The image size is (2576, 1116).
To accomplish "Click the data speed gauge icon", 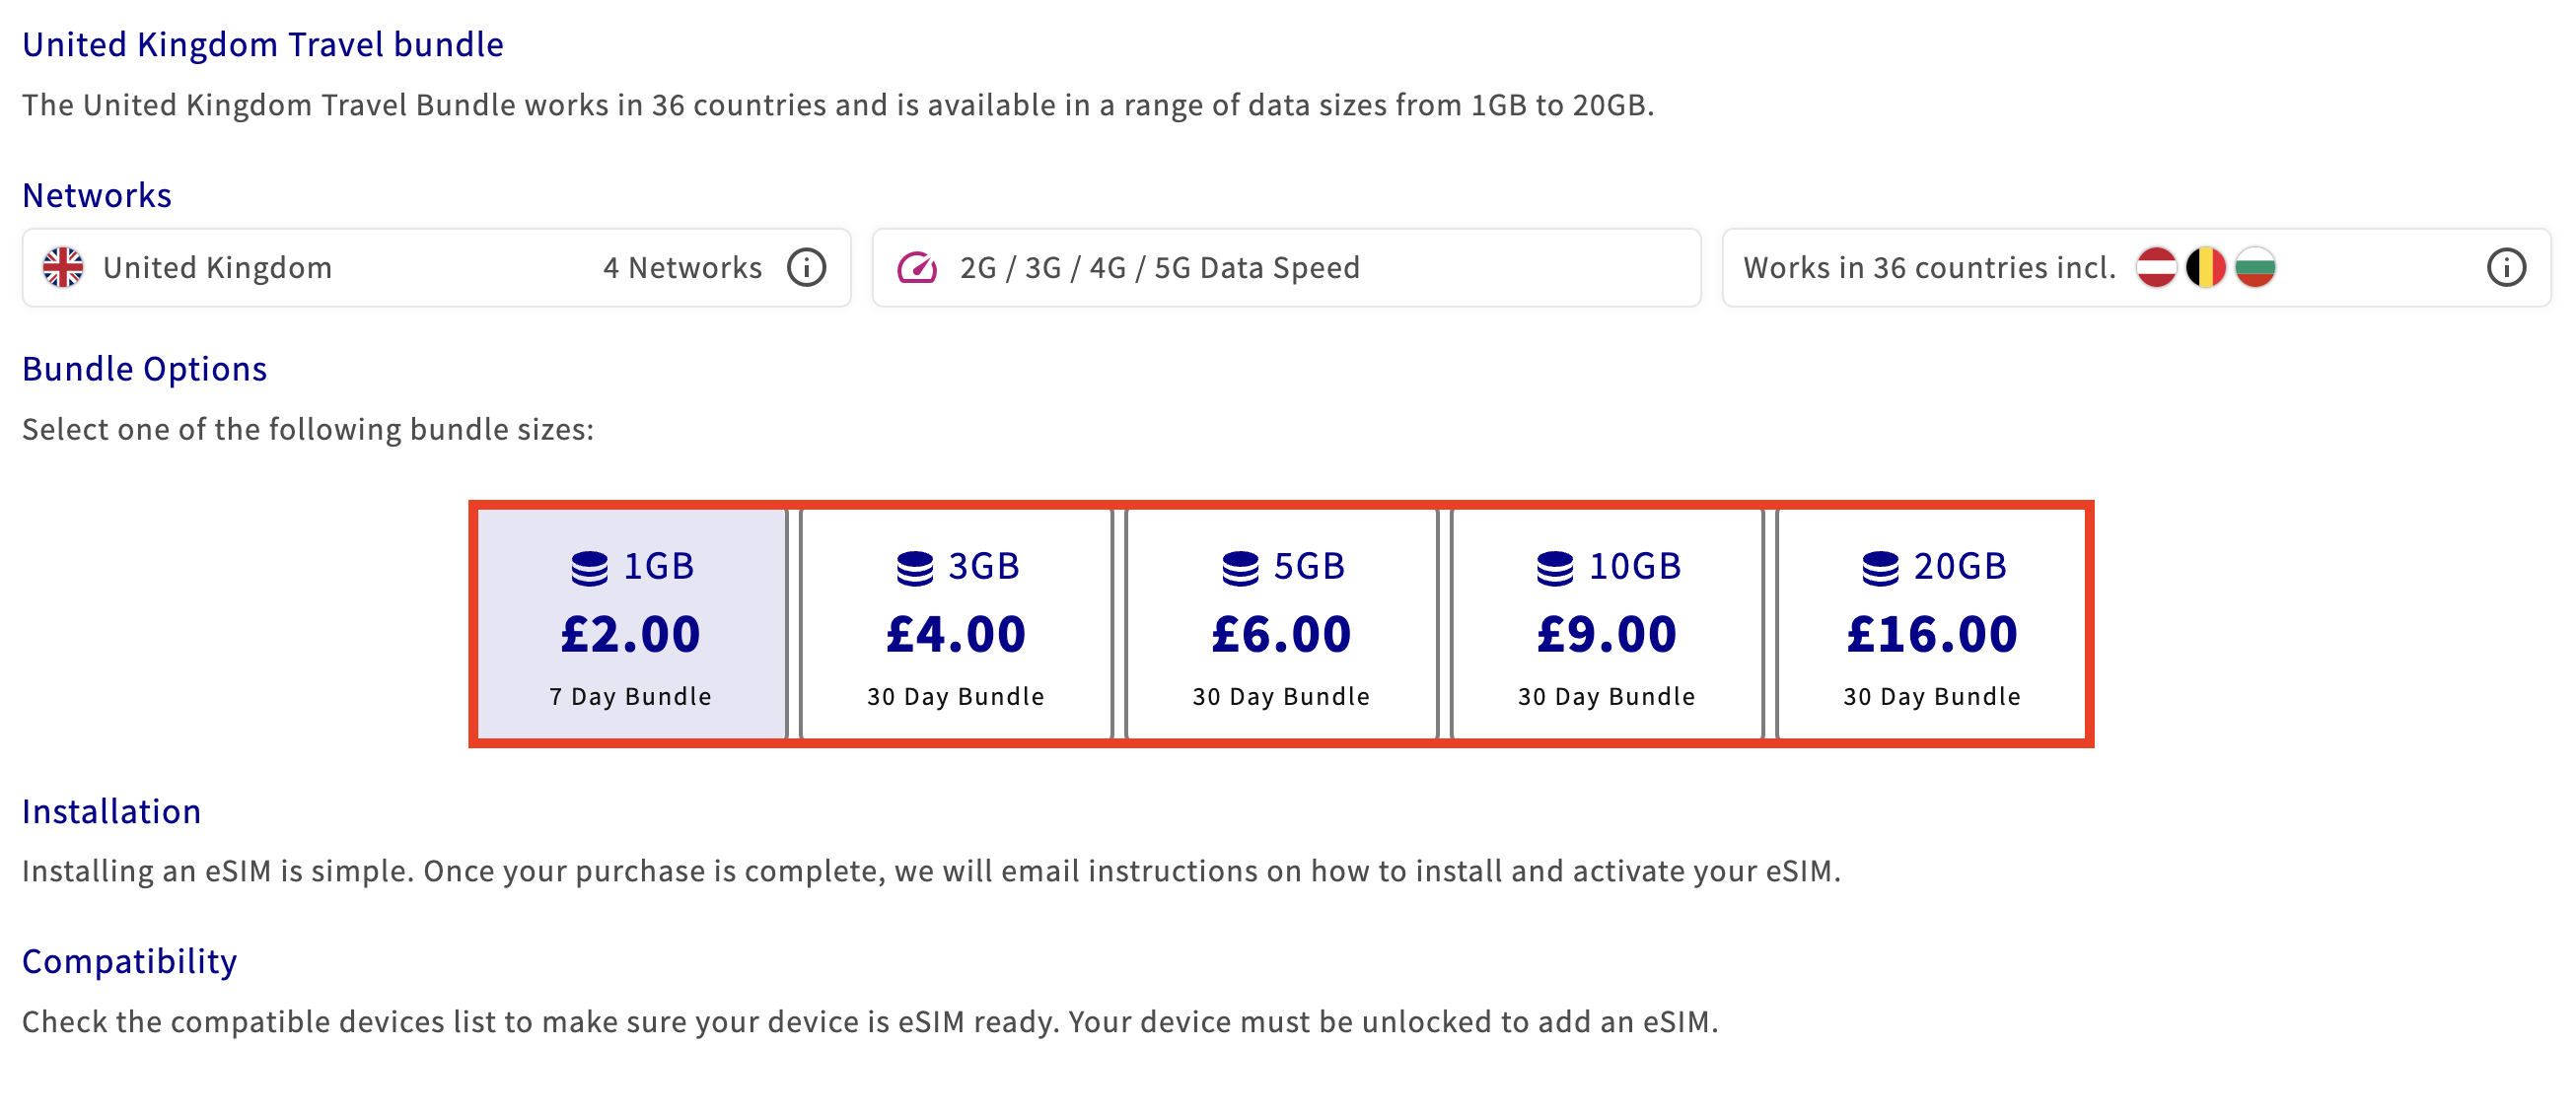I will click(x=916, y=268).
